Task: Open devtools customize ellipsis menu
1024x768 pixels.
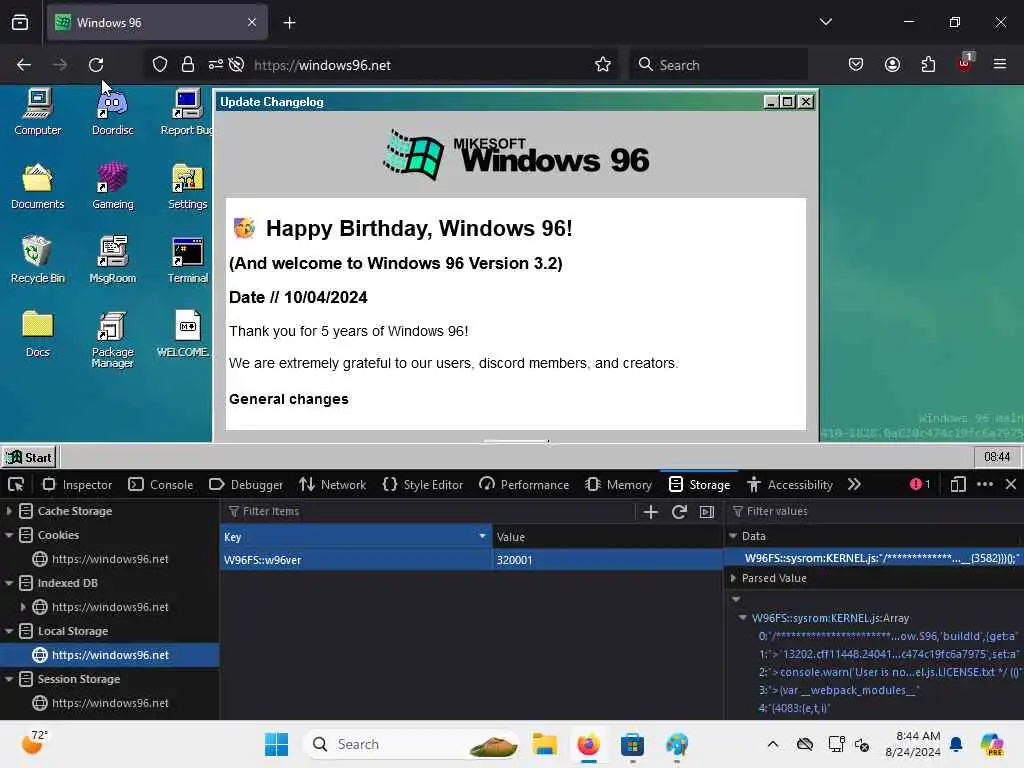Action: 985,485
